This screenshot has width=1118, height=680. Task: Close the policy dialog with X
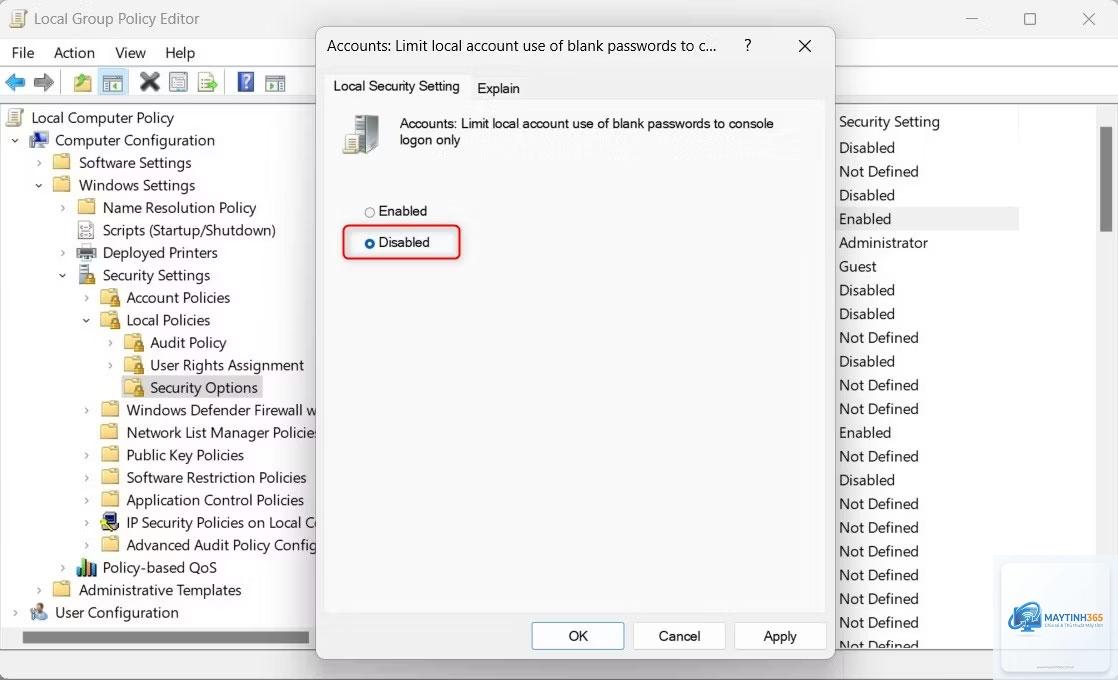coord(805,46)
